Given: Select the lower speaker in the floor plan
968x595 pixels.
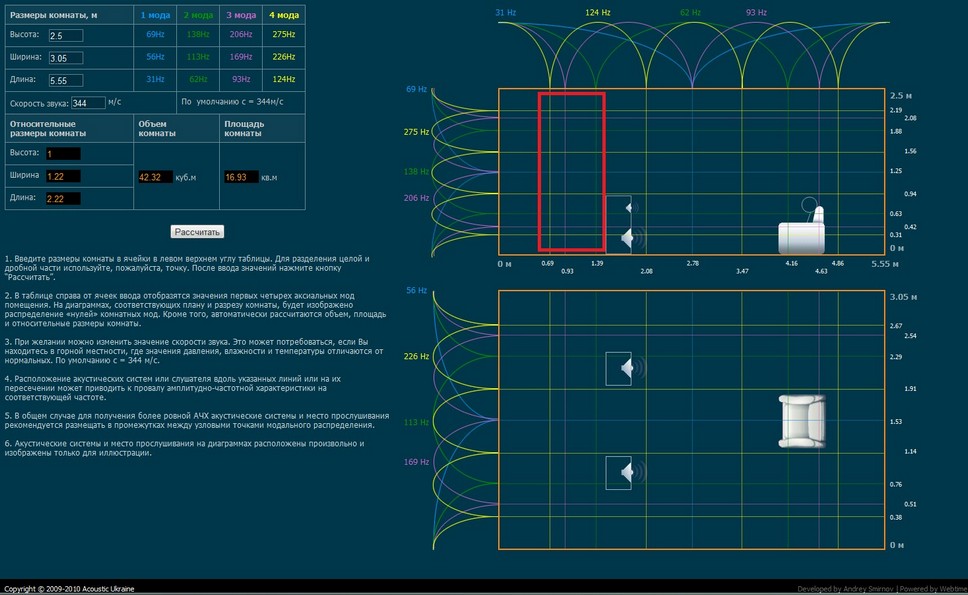Looking at the screenshot, I should pos(619,472).
